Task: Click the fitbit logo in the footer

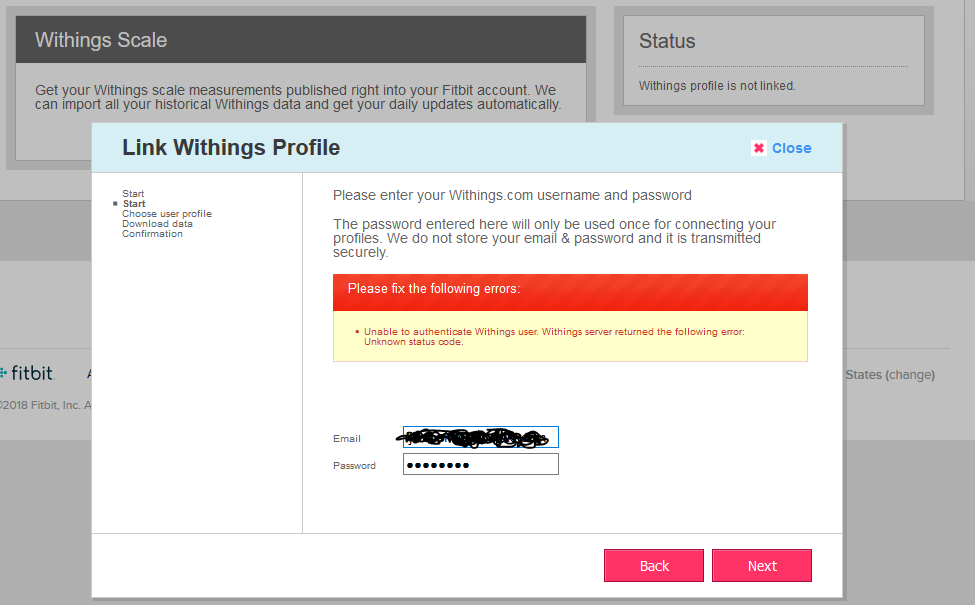Action: [x=28, y=373]
